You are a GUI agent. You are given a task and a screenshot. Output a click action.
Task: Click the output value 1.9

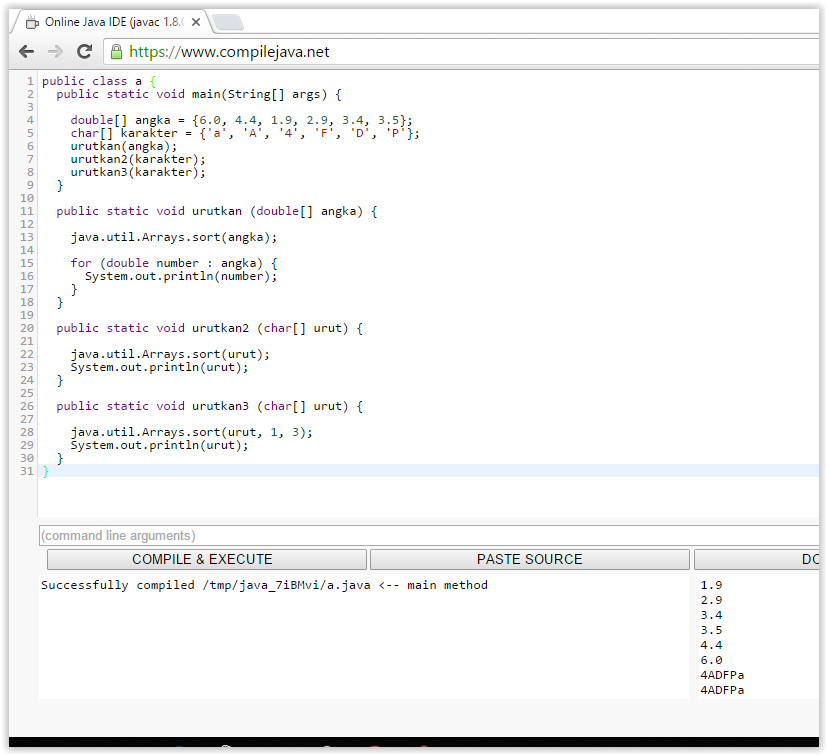point(711,585)
